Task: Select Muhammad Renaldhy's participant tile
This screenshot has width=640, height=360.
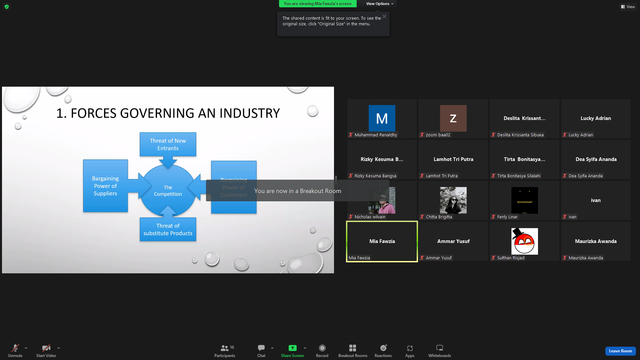Action: [382, 118]
